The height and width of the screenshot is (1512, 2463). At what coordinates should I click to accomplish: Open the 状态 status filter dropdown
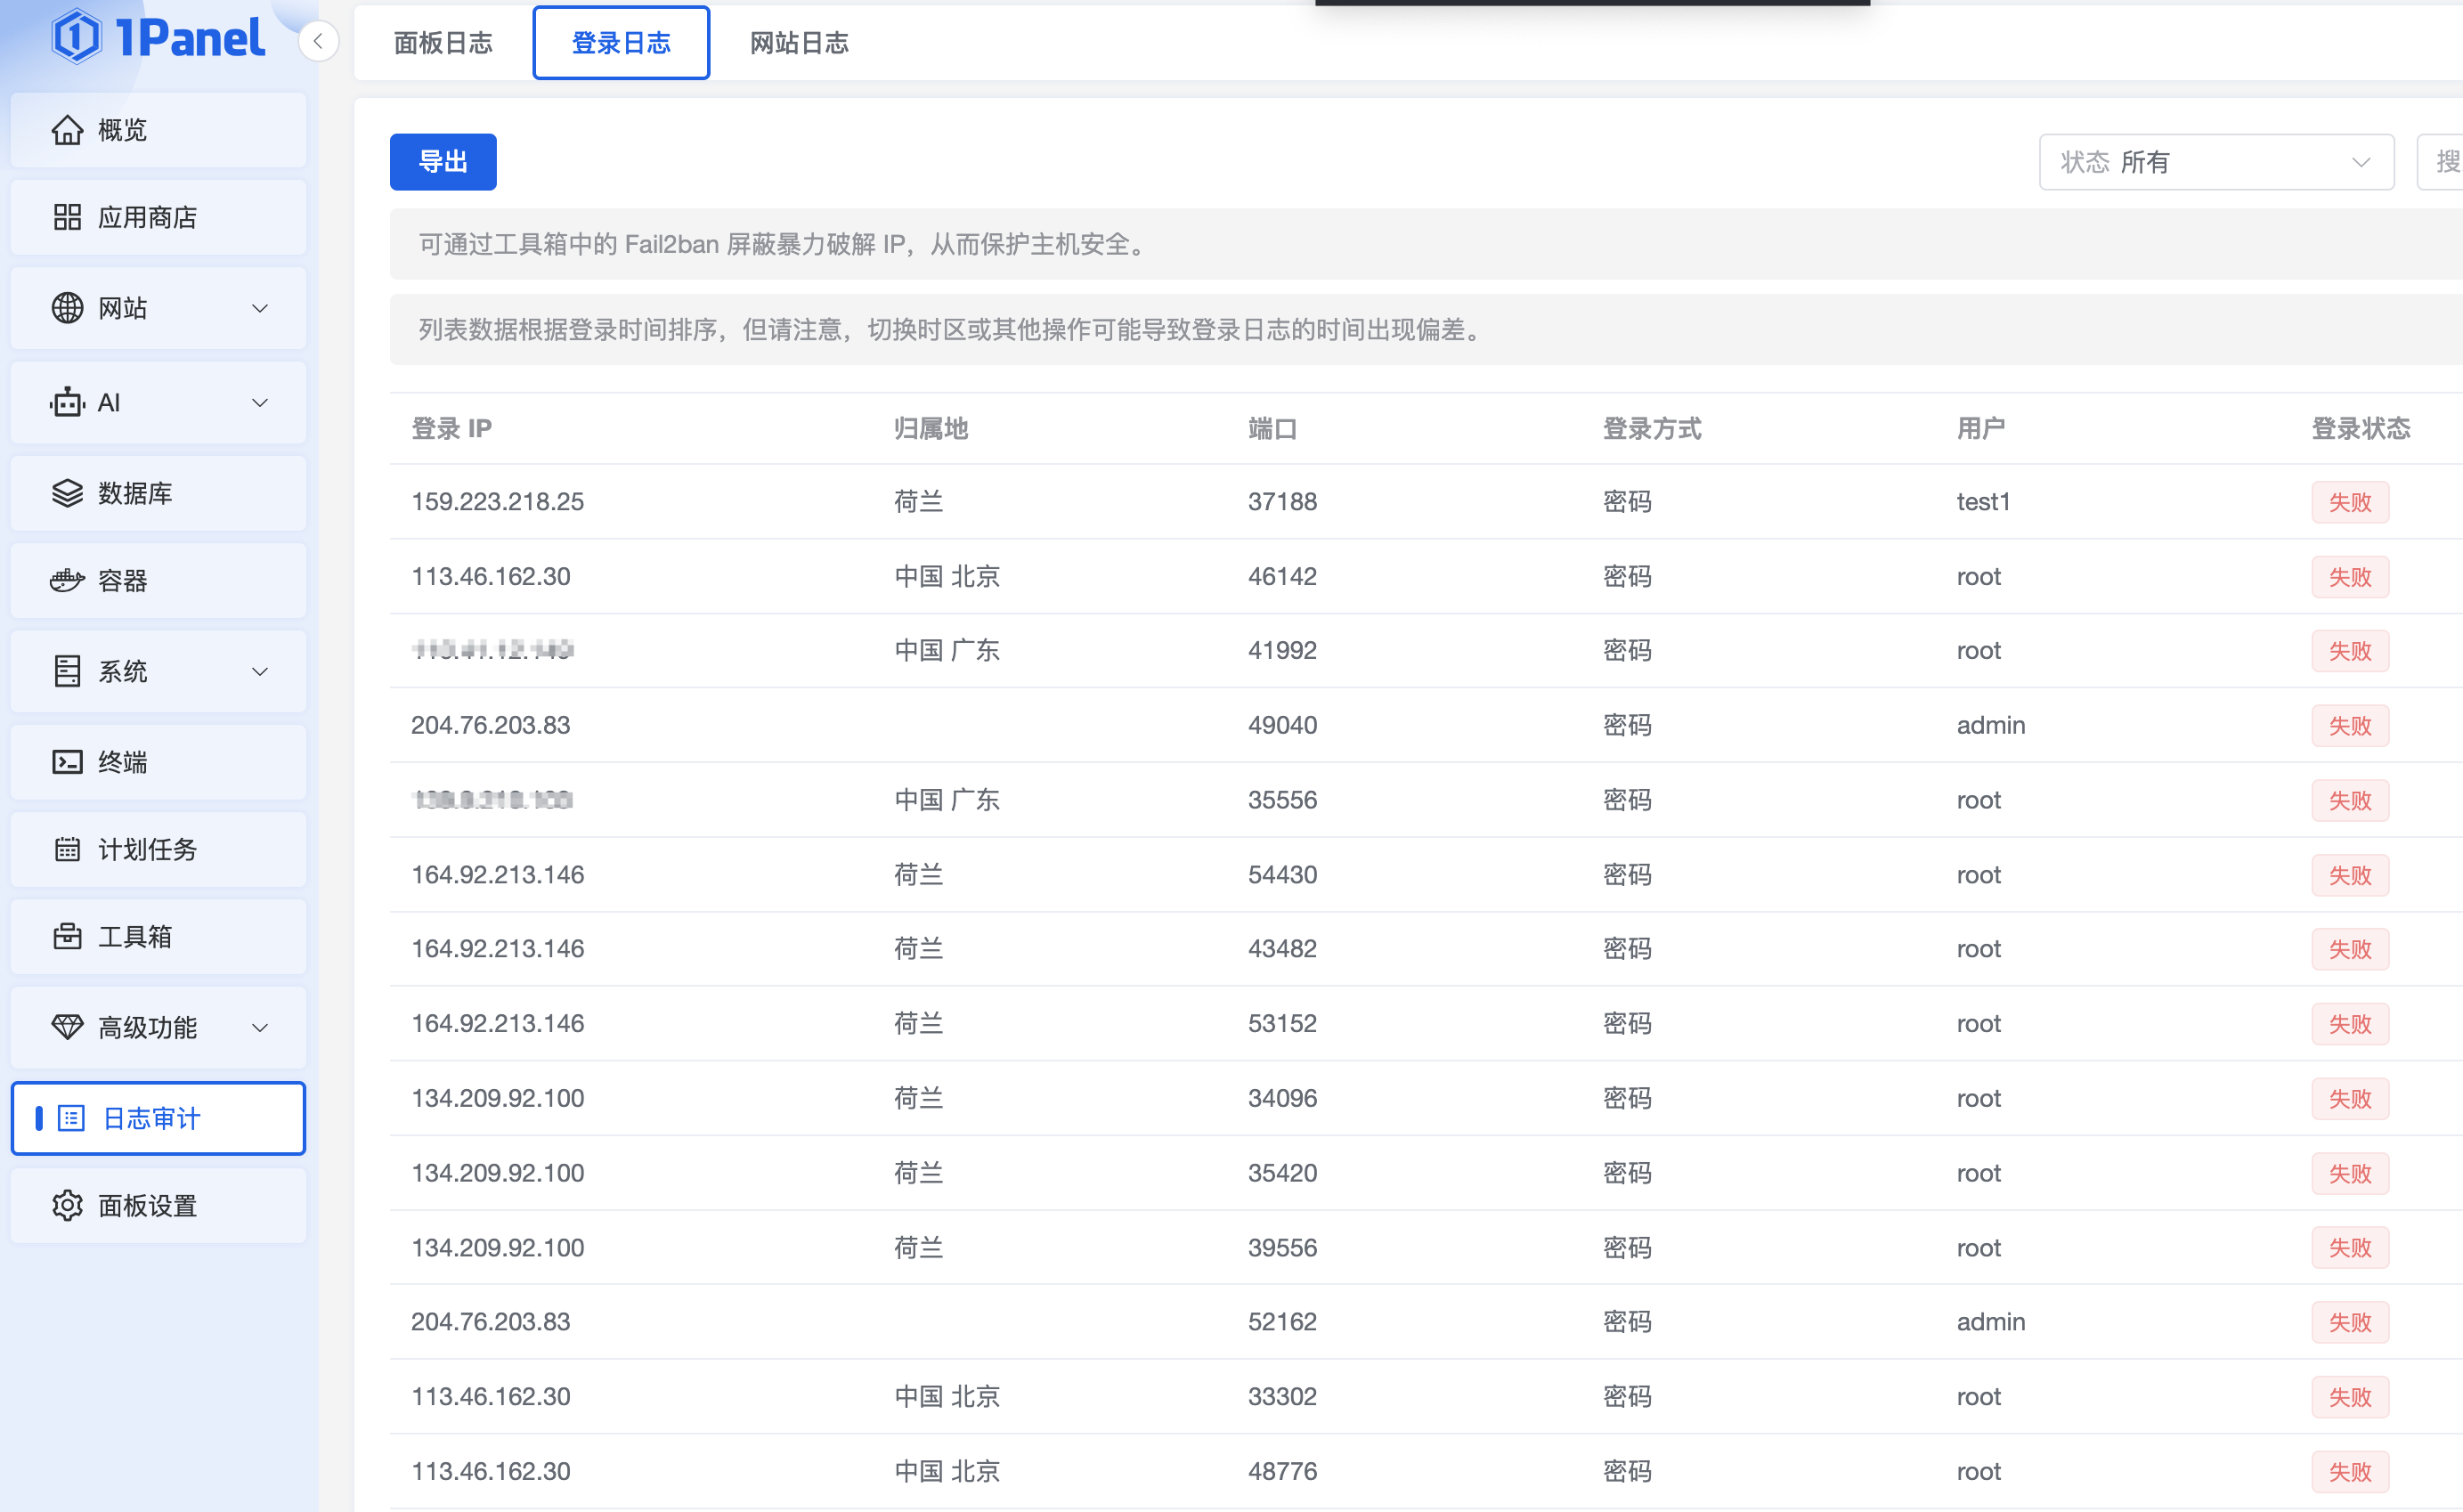pos(2215,161)
